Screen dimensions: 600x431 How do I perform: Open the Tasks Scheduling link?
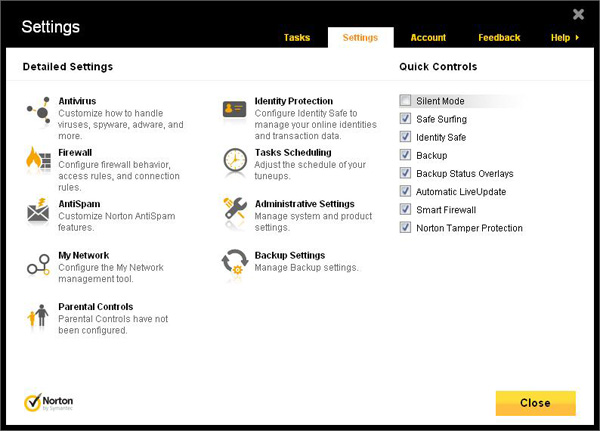[293, 152]
